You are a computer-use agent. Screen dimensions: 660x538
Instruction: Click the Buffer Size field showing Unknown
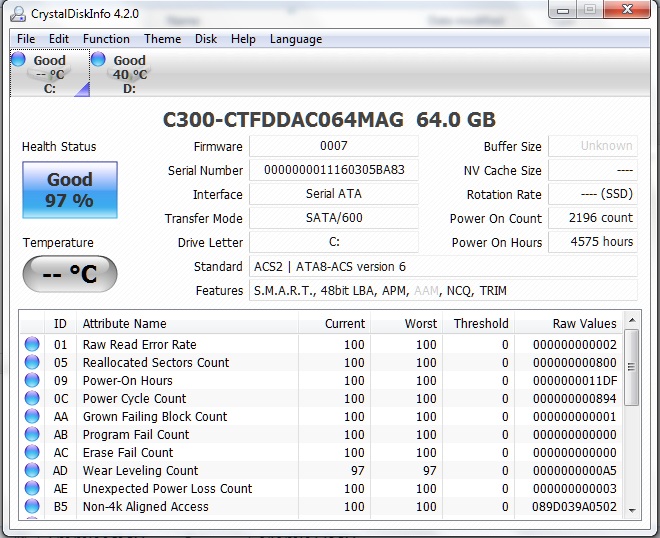pyautogui.click(x=593, y=146)
